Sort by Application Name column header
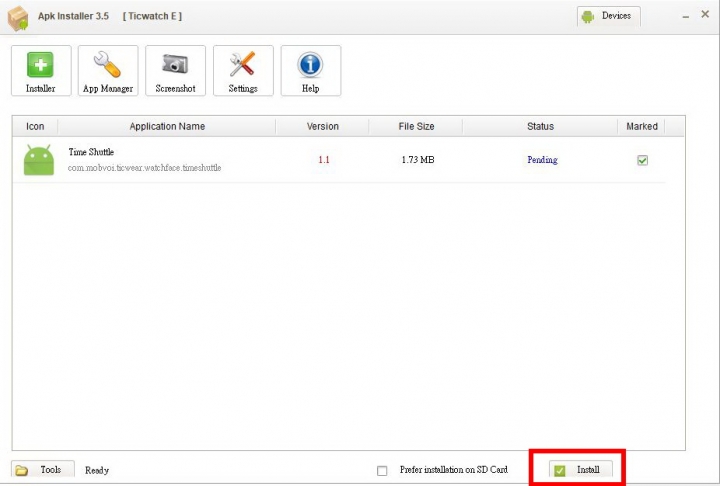This screenshot has width=720, height=486. (x=167, y=126)
